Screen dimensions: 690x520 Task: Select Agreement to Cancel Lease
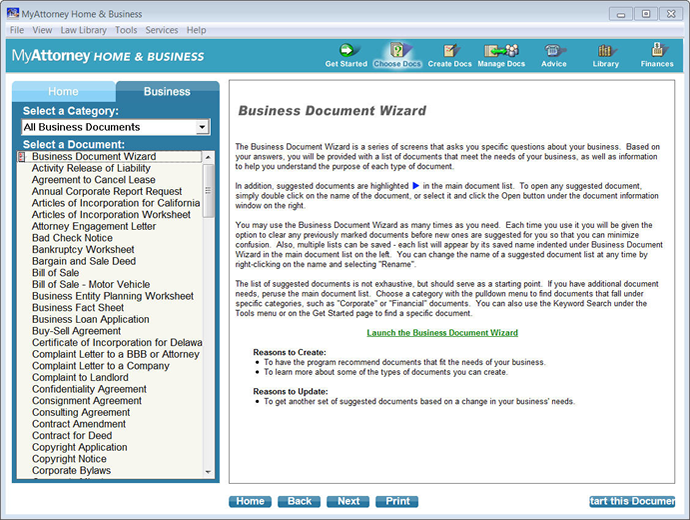[93, 179]
